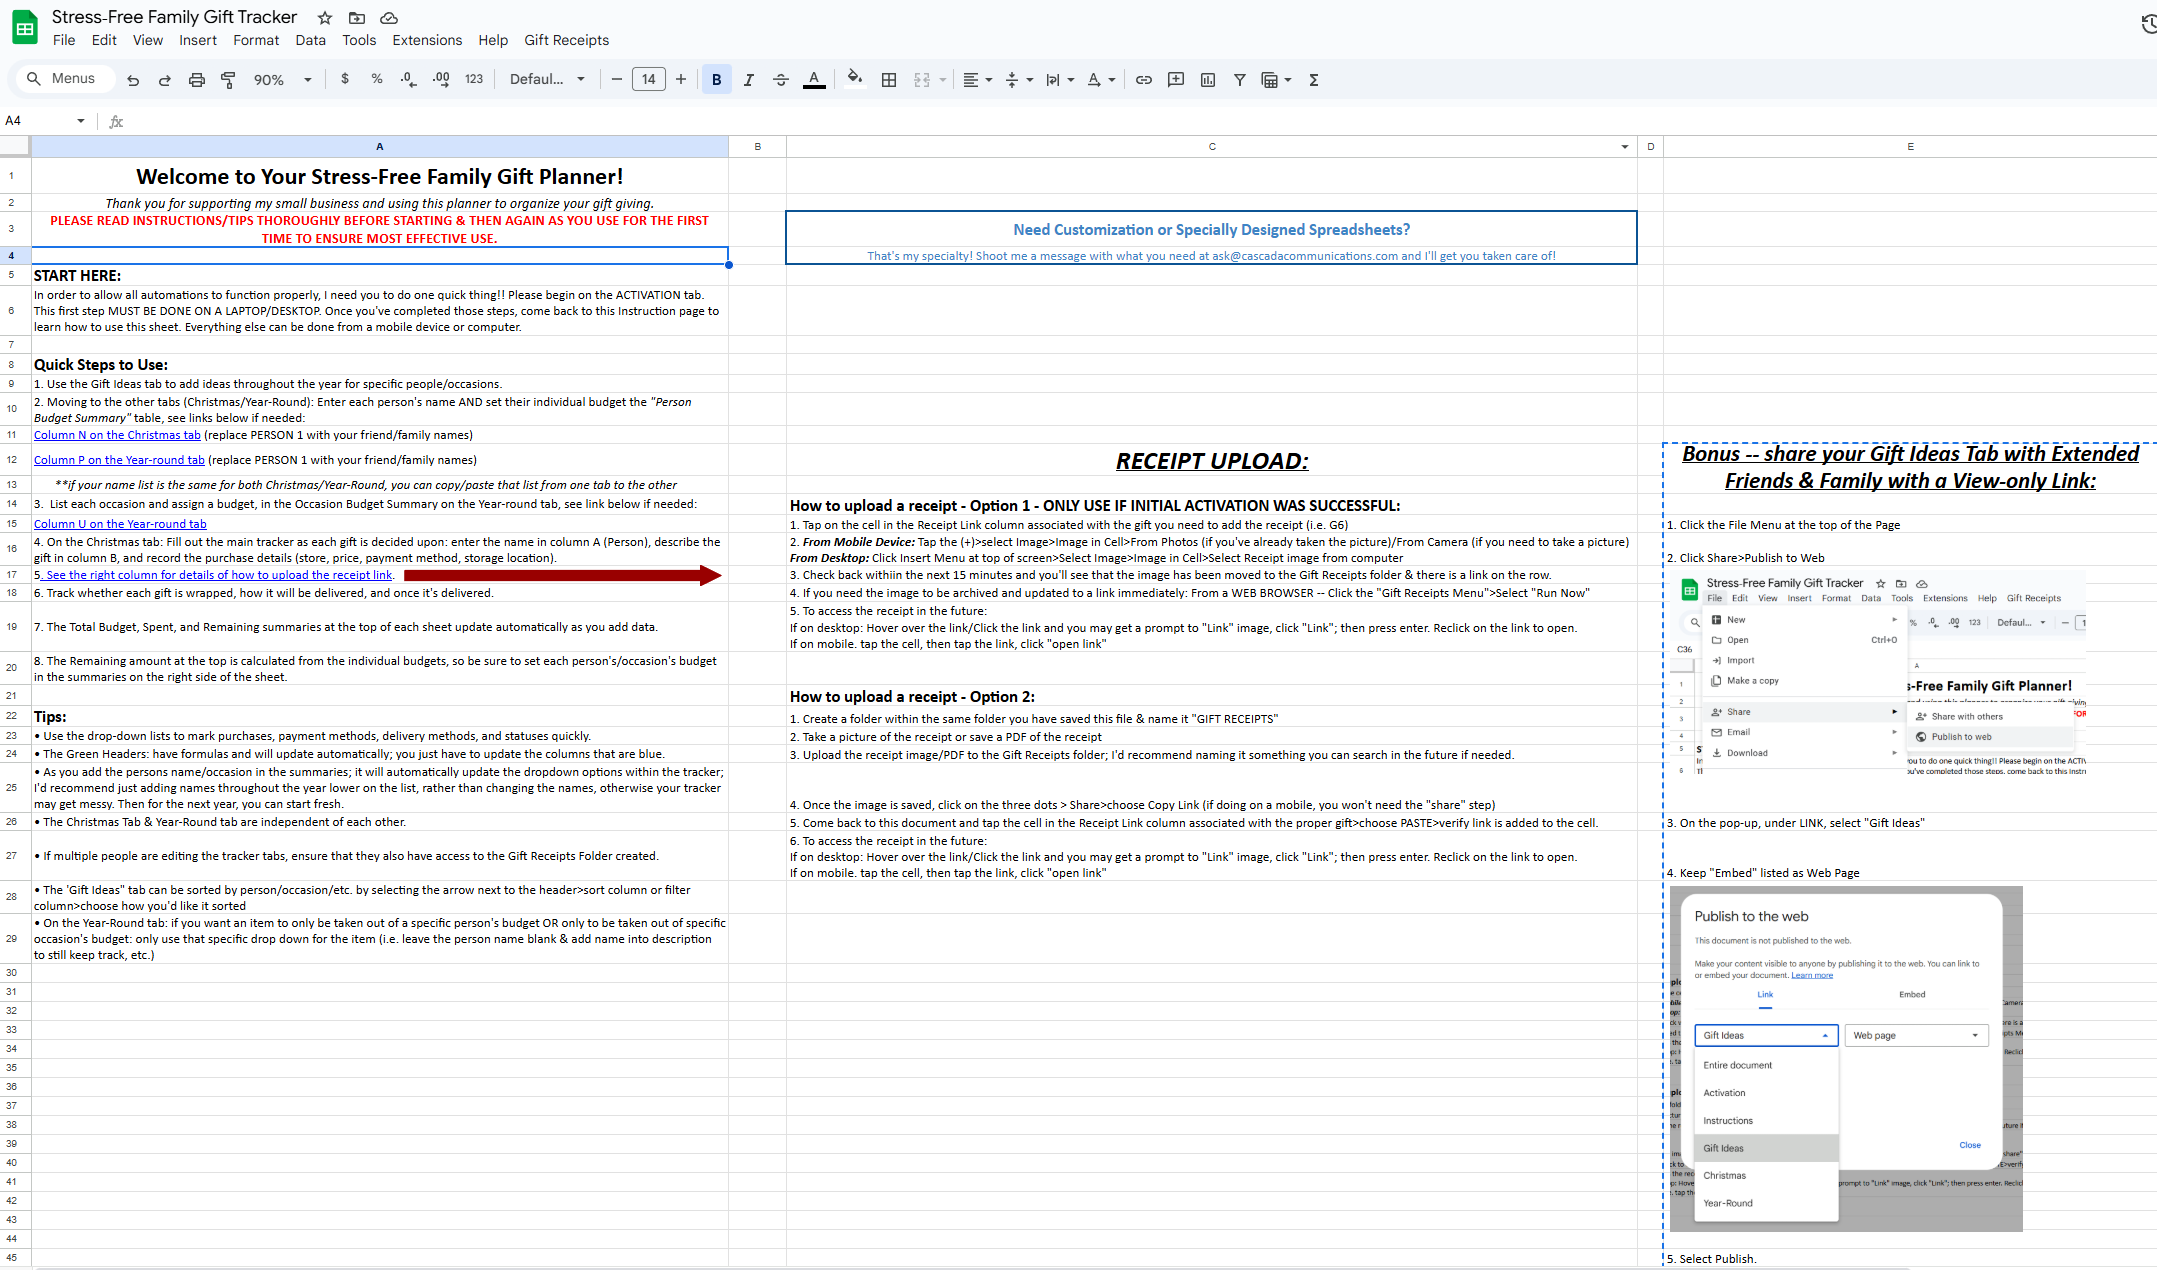The image size is (2157, 1270).
Task: Open print settings via the printer icon
Action: 197,79
